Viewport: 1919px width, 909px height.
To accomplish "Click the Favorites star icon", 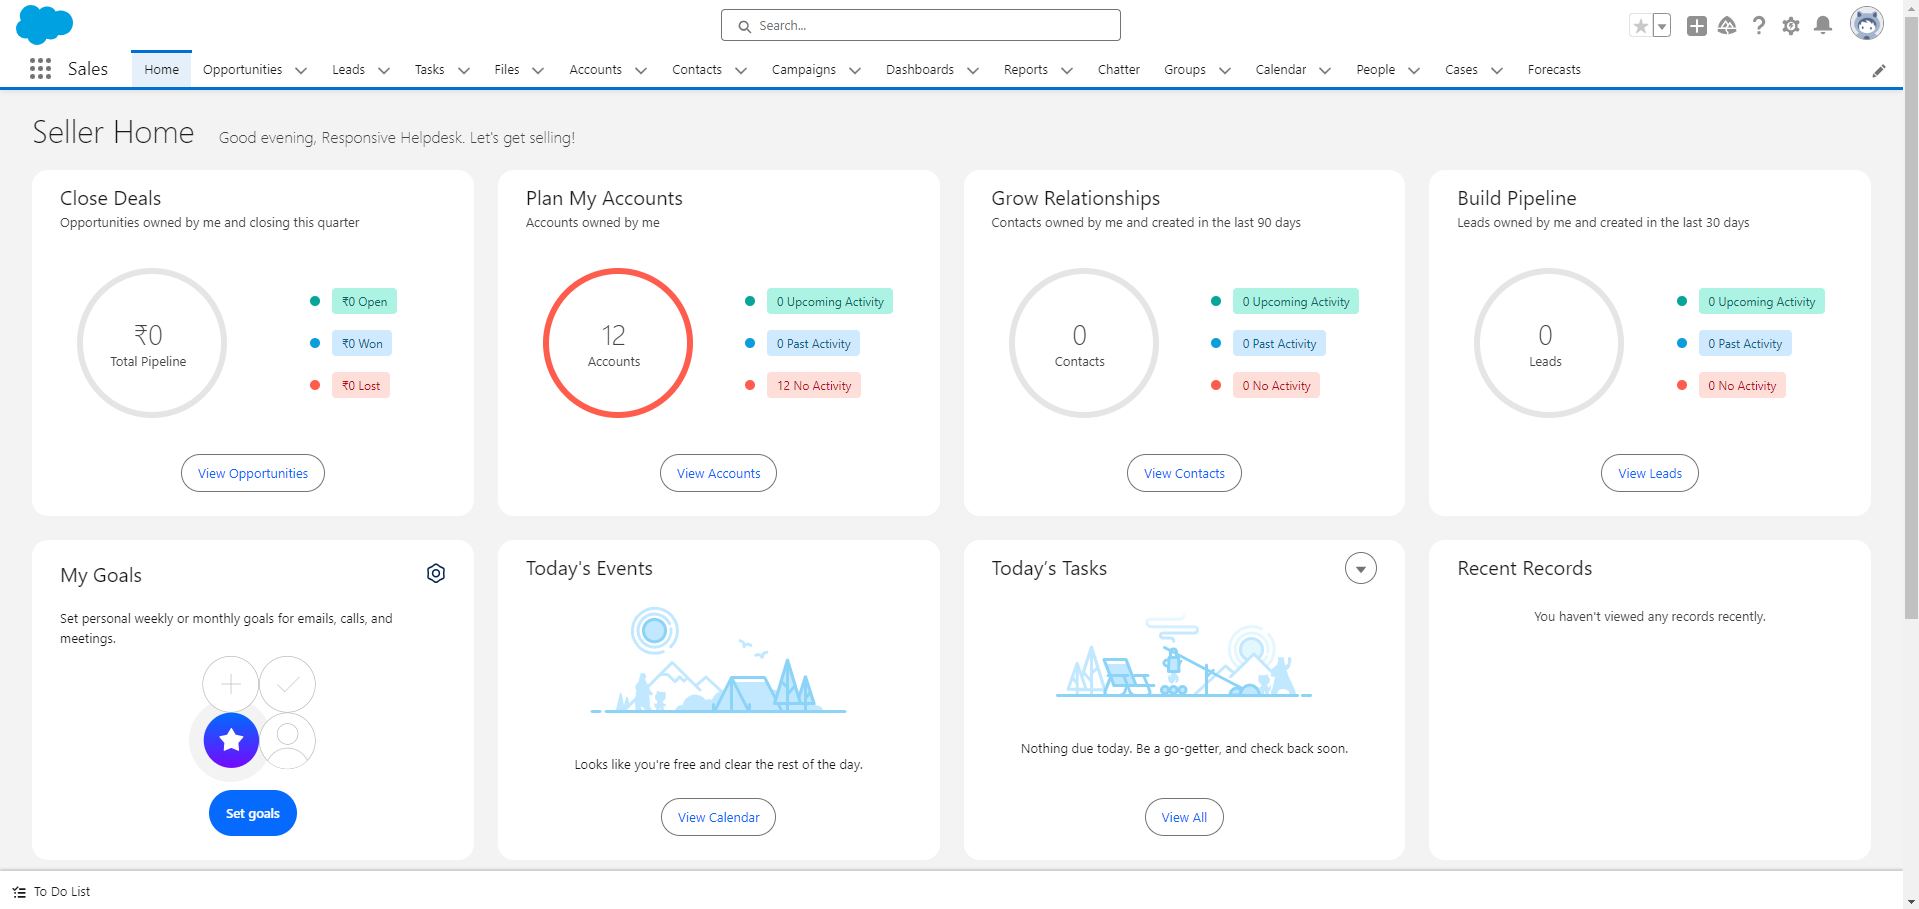I will pos(1640,26).
